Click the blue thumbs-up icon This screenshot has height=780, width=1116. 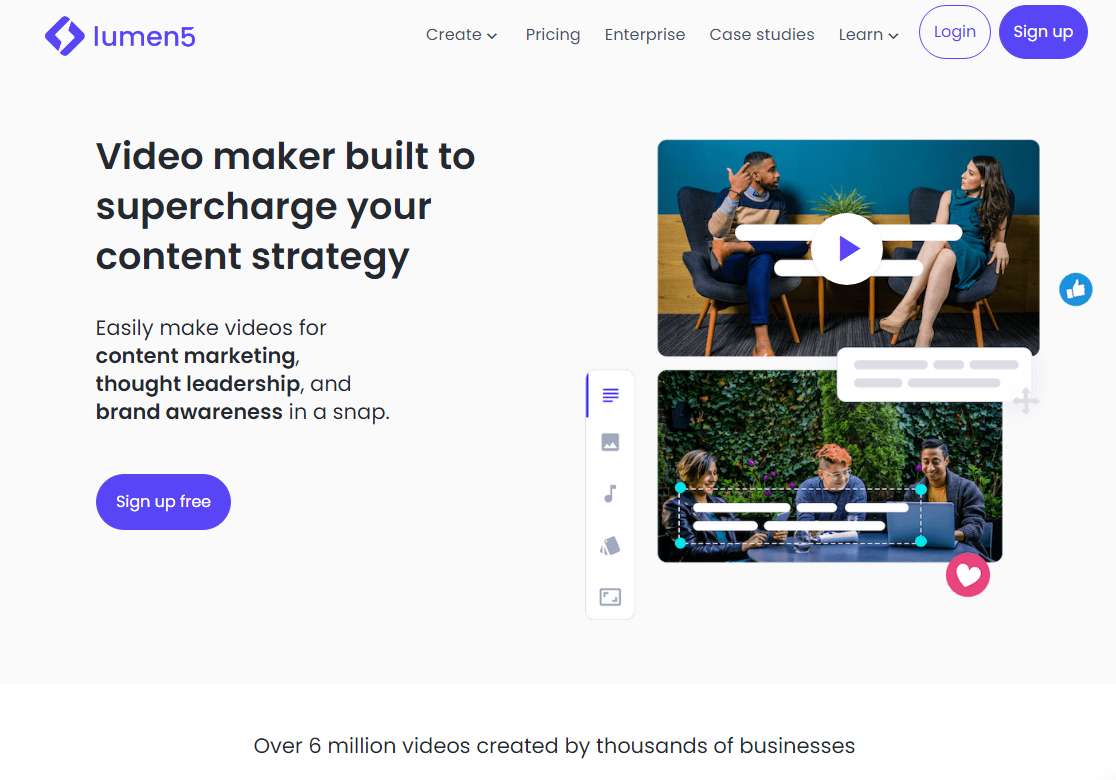(1075, 290)
